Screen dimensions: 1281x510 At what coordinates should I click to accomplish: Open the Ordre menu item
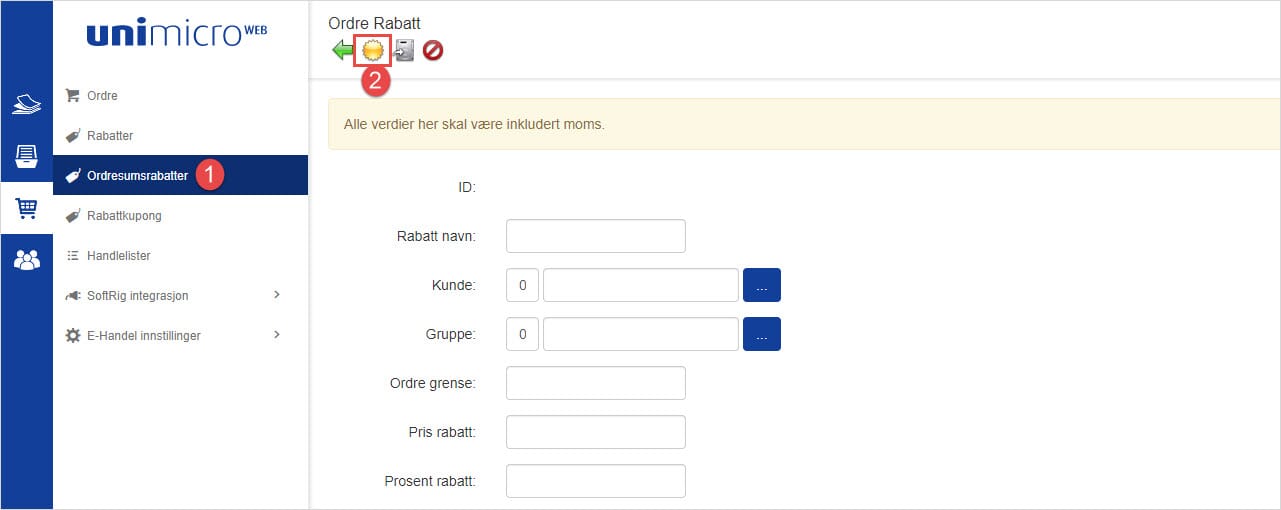102,96
